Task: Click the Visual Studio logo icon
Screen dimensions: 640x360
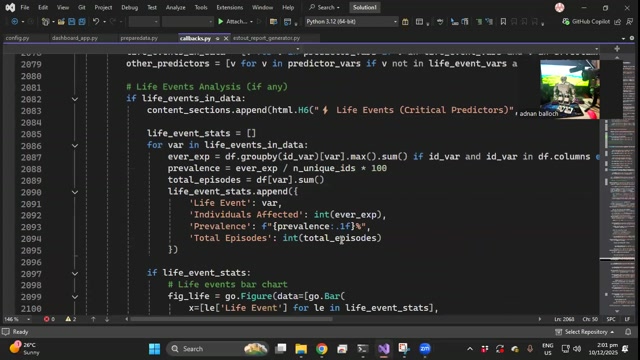Action: pyautogui.click(x=10, y=7)
